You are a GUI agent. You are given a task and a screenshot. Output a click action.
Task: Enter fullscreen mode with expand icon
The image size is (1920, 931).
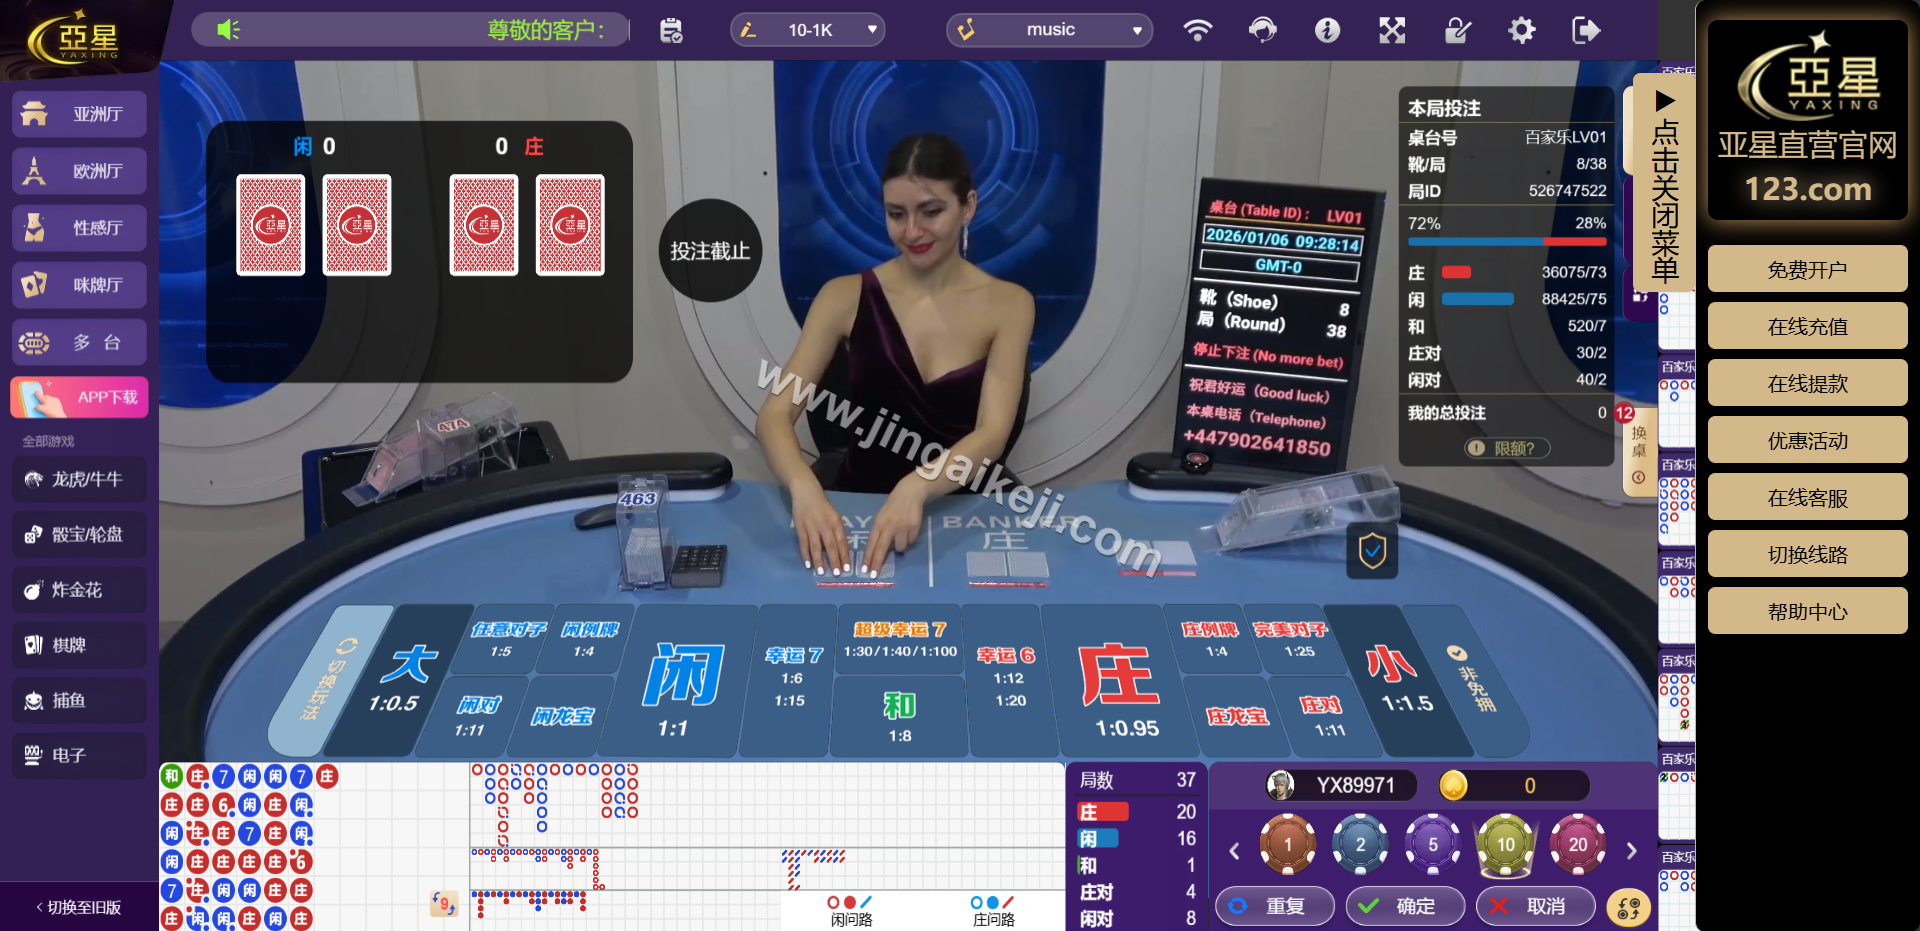coord(1392,31)
